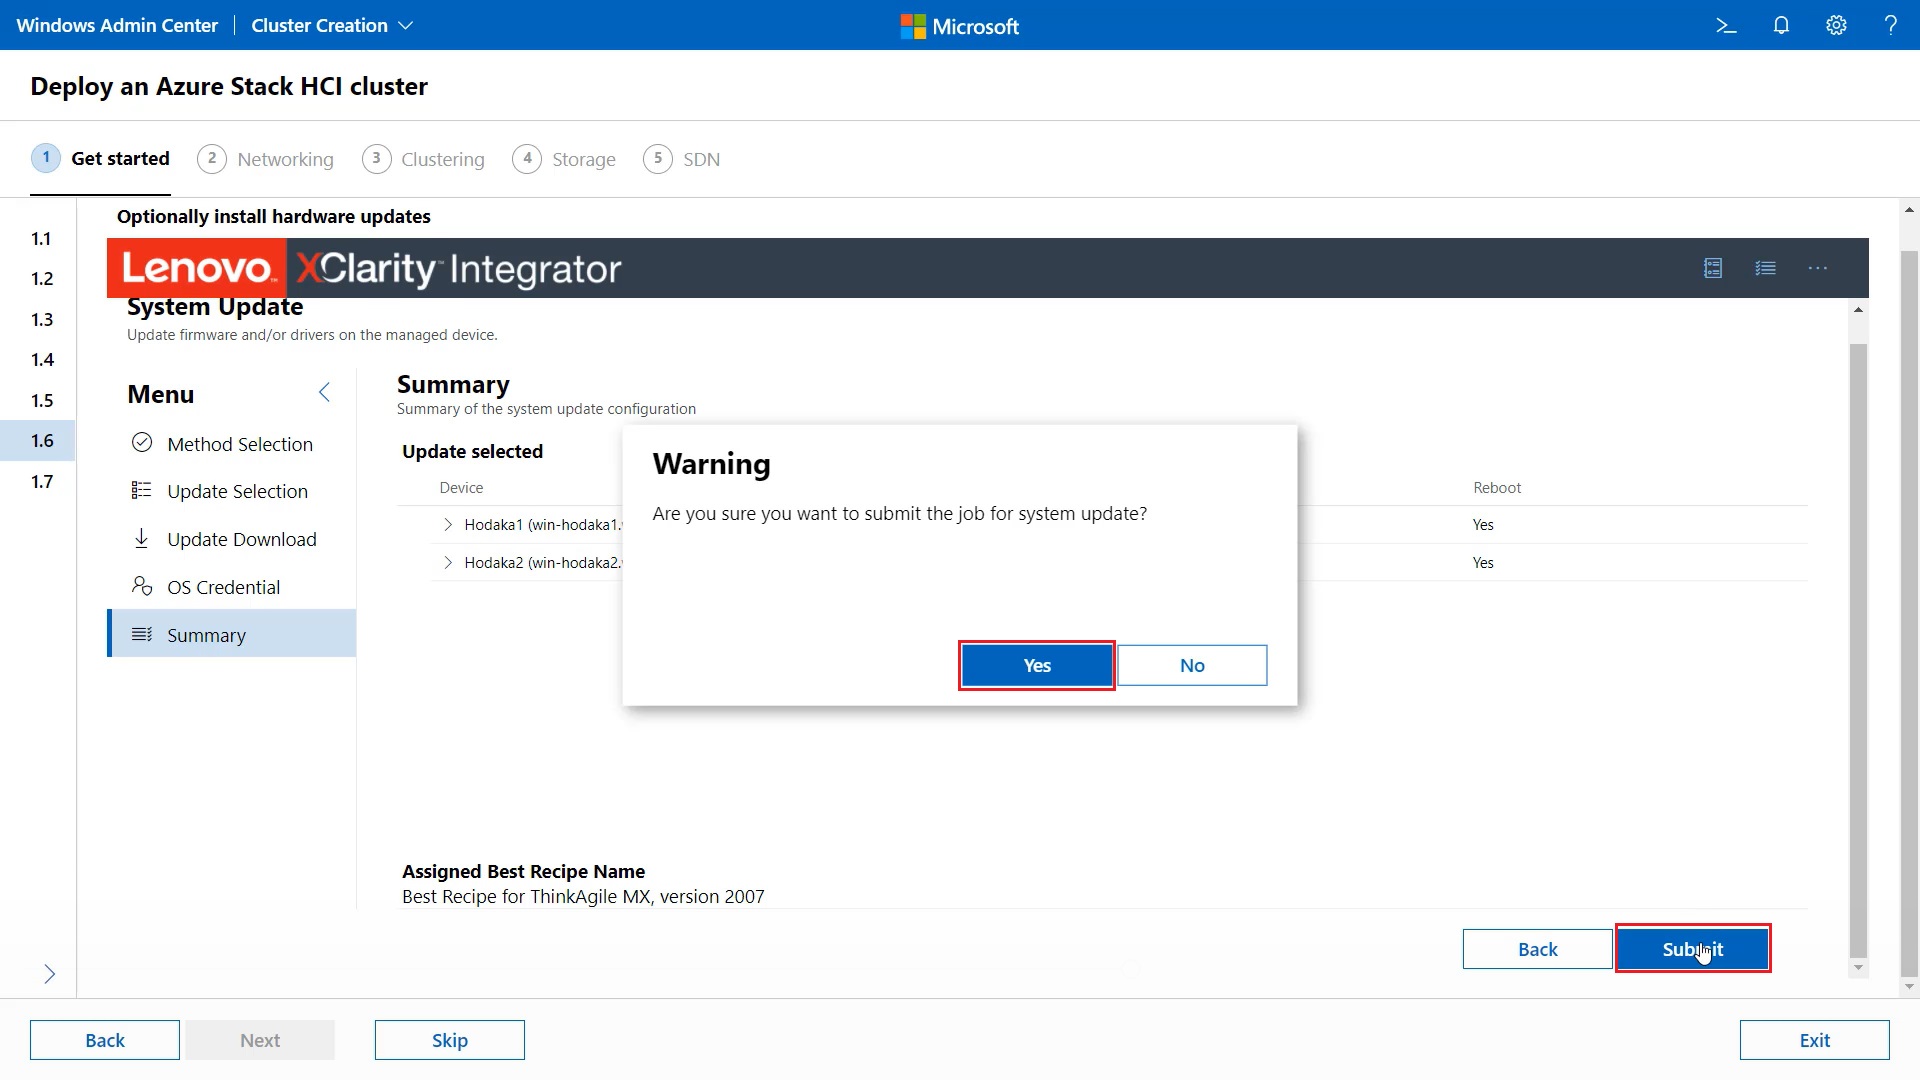1920x1080 pixels.
Task: Expand the Hodaka2 device row
Action: pos(447,562)
